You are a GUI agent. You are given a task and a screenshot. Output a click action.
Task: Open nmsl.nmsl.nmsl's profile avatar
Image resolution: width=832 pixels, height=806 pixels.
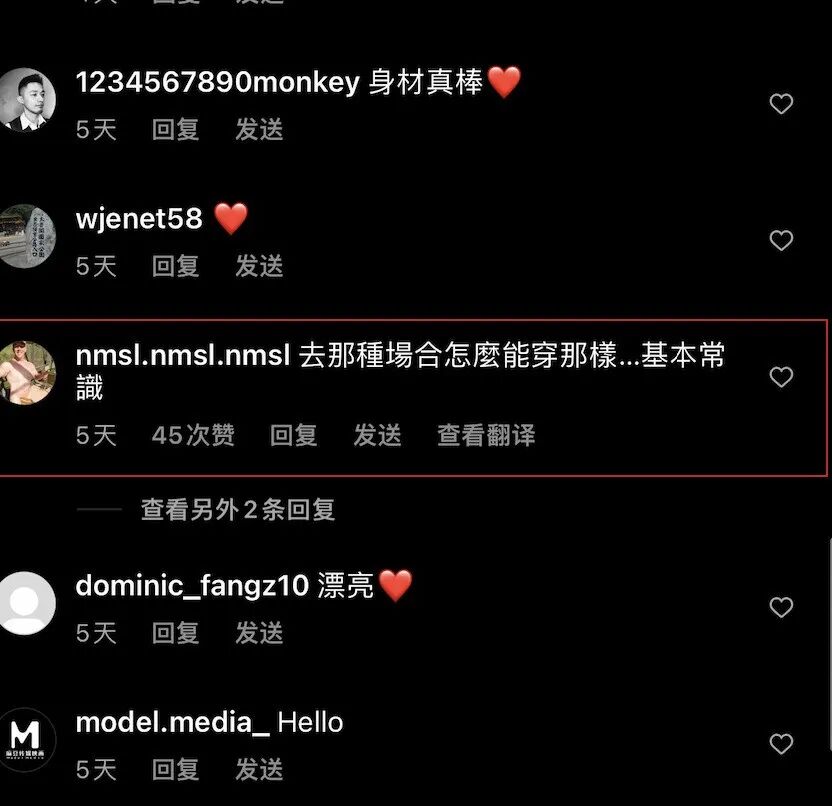pyautogui.click(x=25, y=372)
